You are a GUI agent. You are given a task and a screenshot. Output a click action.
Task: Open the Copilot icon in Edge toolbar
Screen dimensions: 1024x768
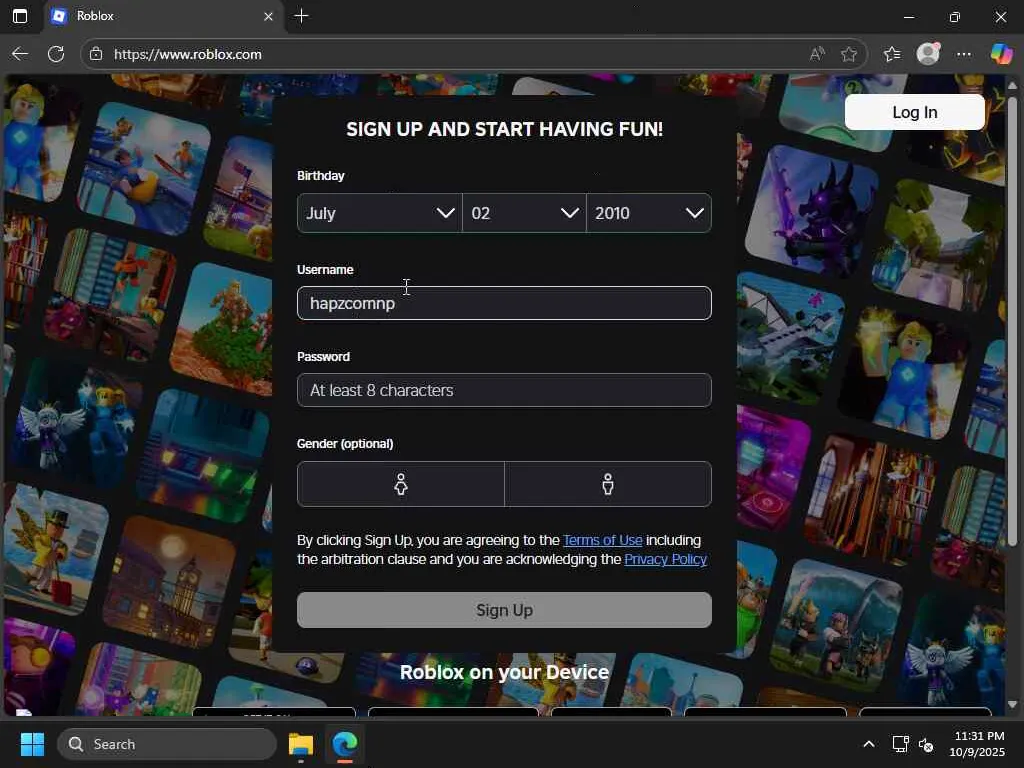1001,54
